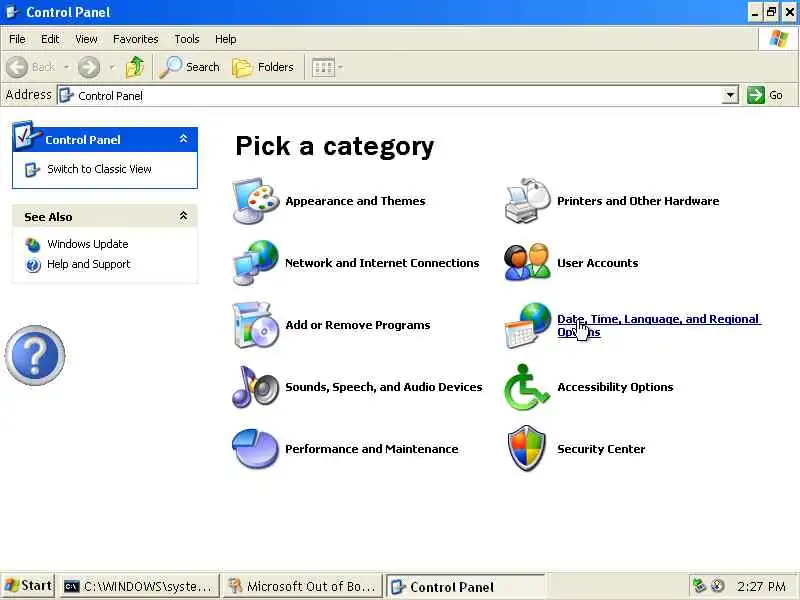Click the Control Panel taskbar button
The image size is (800, 600).
465,586
